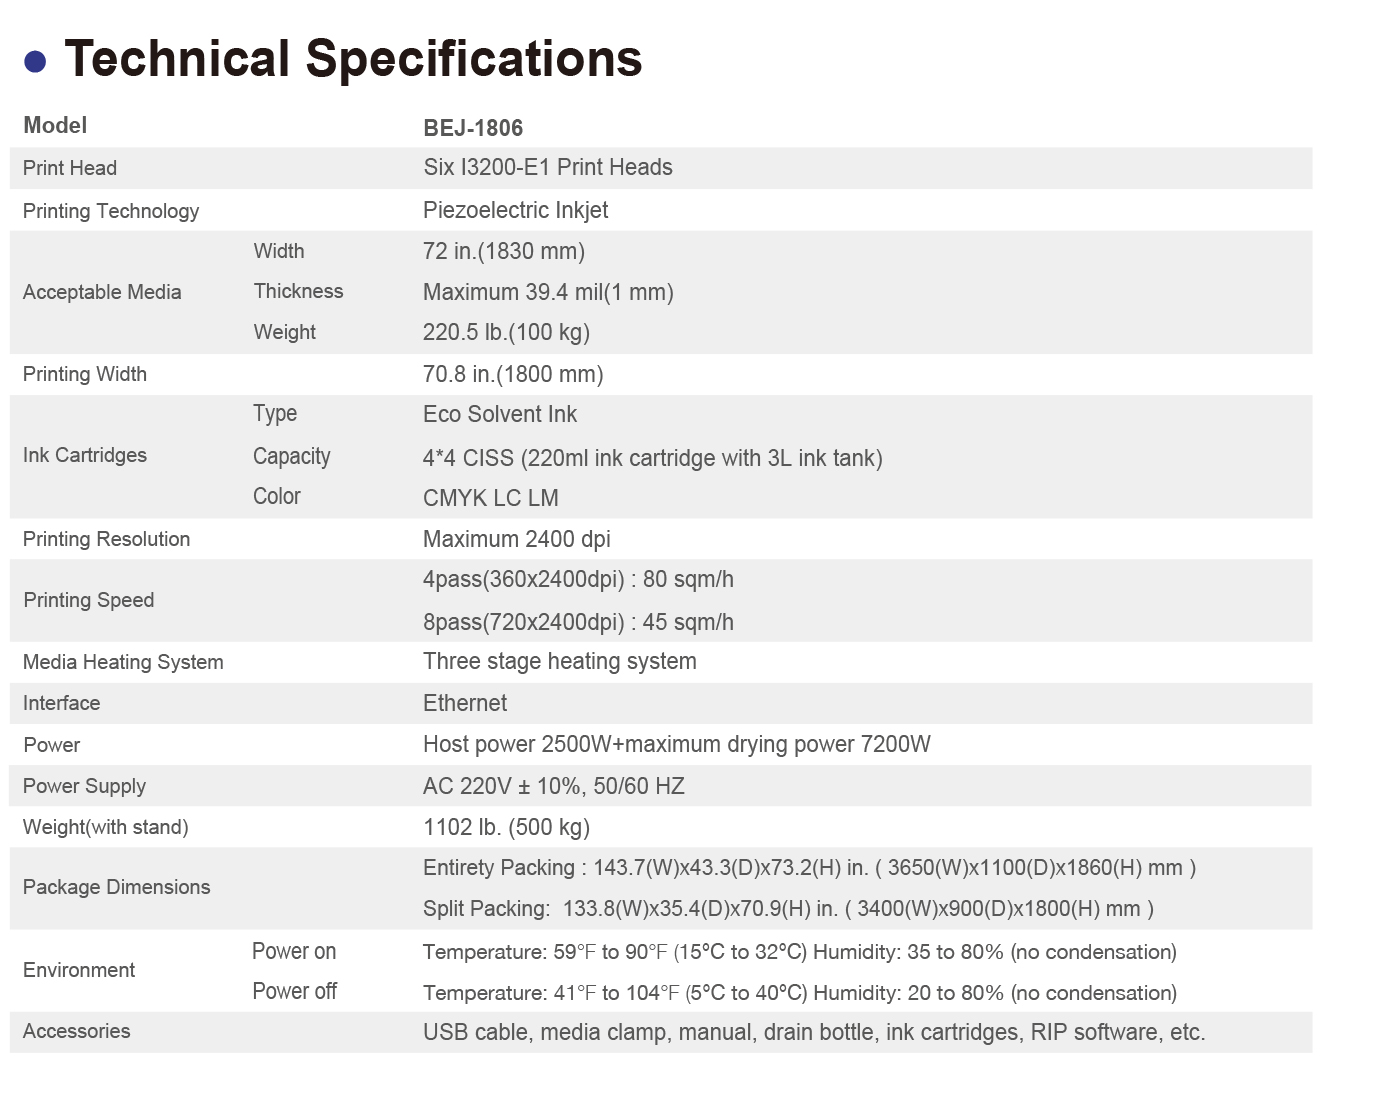Click the Power Supply row label

pyautogui.click(x=84, y=786)
